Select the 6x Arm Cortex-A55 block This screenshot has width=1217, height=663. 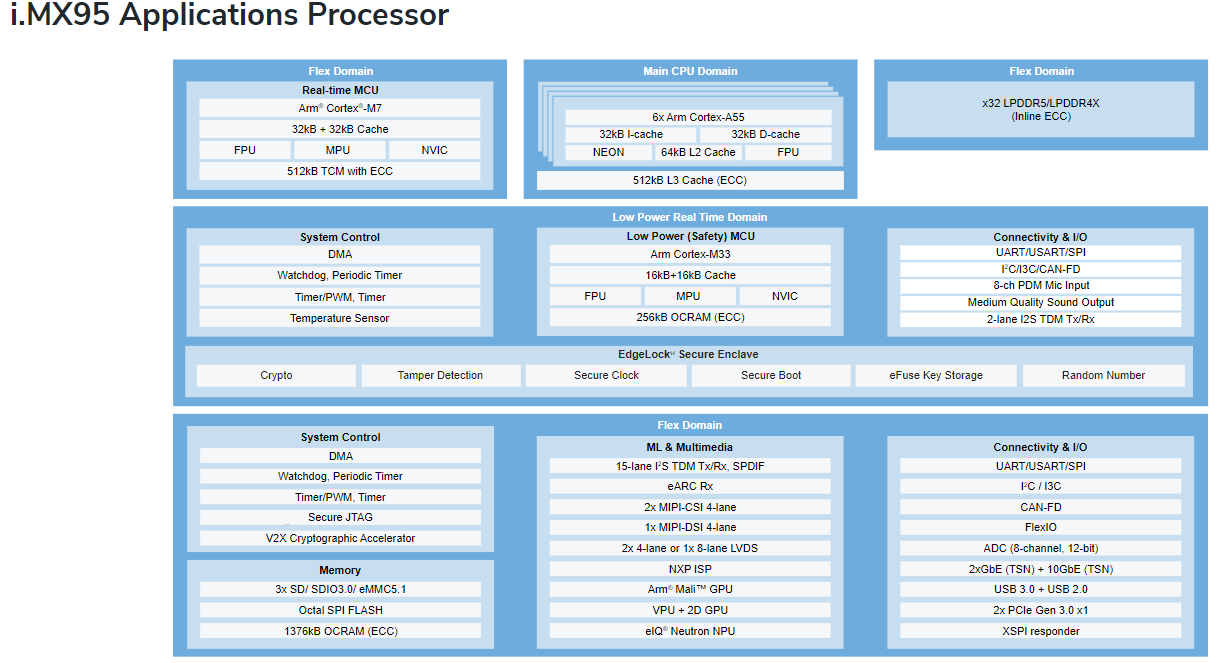point(699,117)
